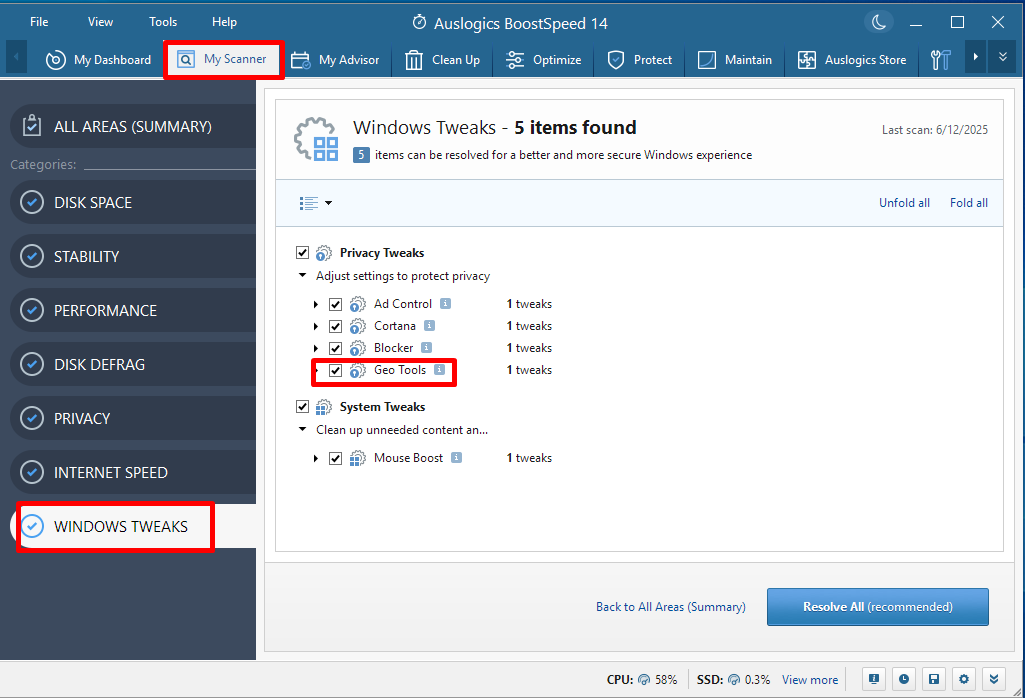
Task: Click the Ad Control info icon
Action: click(445, 303)
